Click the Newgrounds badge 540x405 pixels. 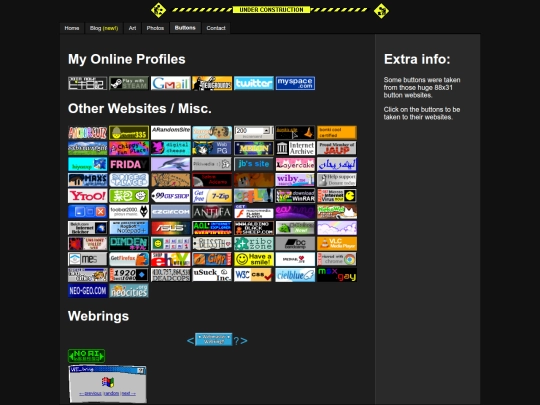tap(212, 83)
